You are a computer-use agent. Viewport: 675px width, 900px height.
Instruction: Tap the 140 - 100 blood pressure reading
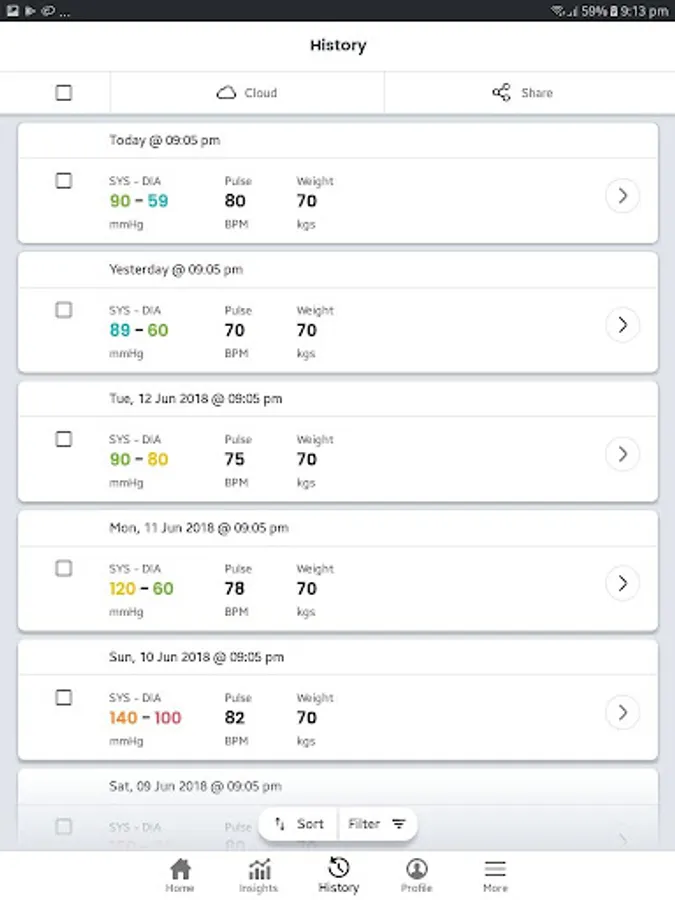pyautogui.click(x=145, y=717)
